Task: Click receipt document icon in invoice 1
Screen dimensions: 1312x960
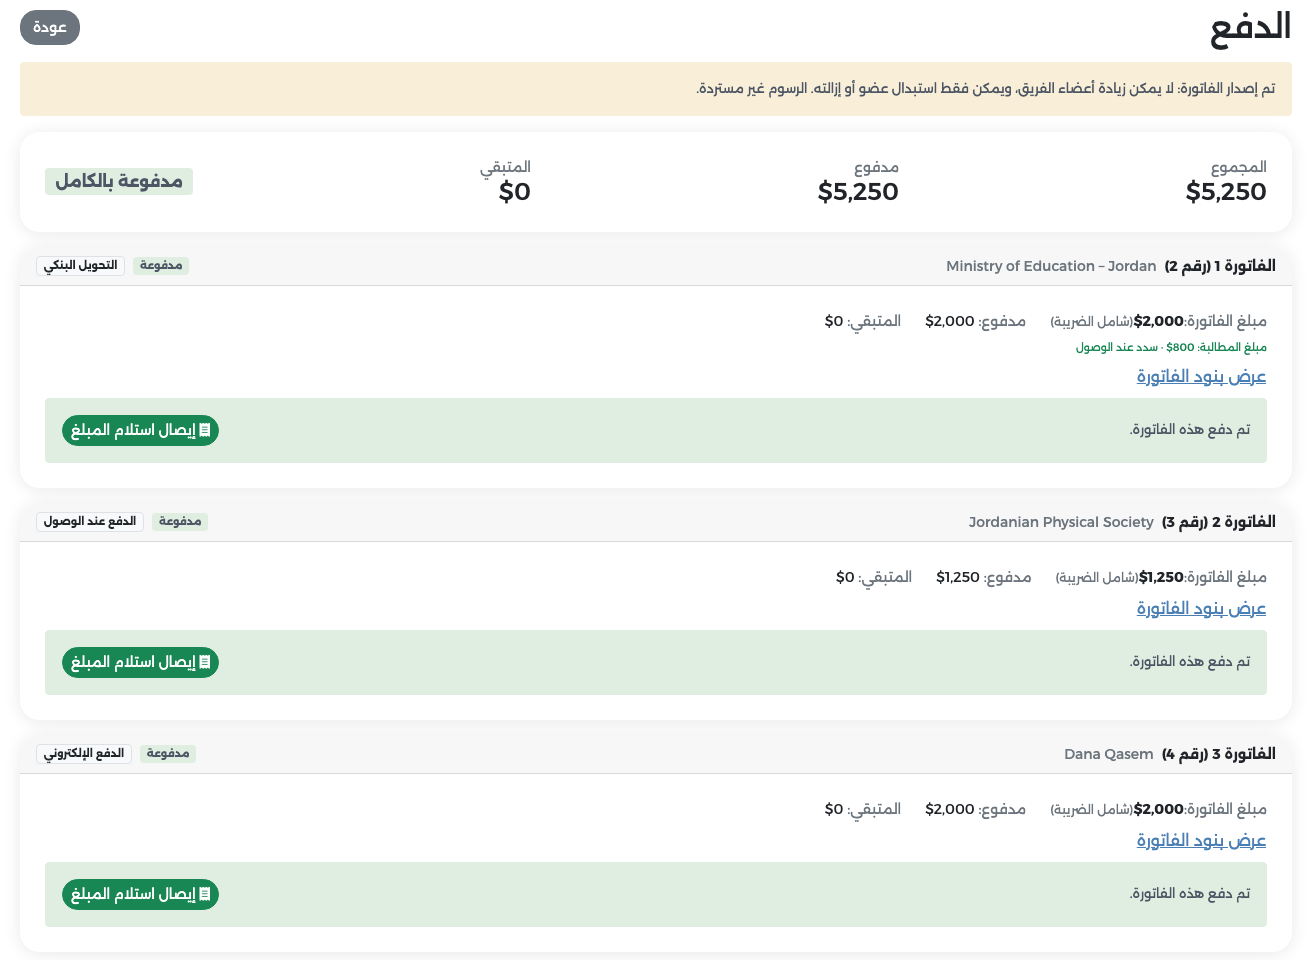Action: tap(205, 430)
